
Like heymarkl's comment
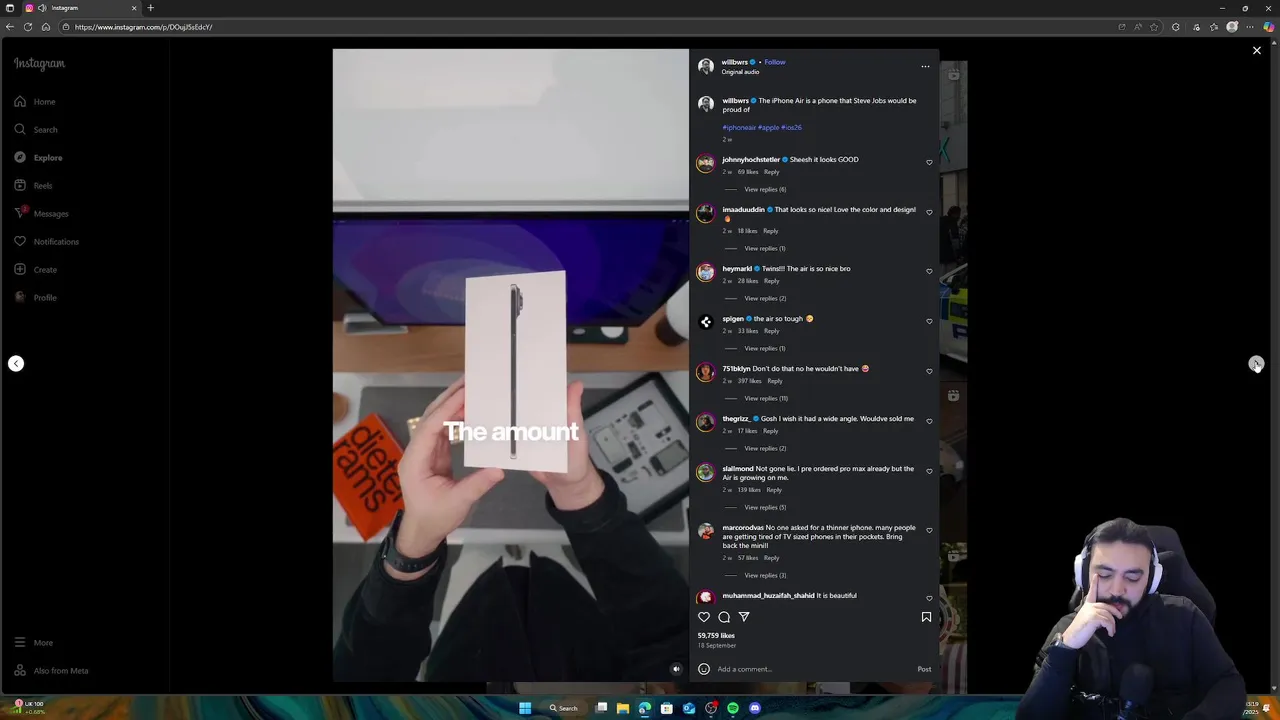coord(929,271)
